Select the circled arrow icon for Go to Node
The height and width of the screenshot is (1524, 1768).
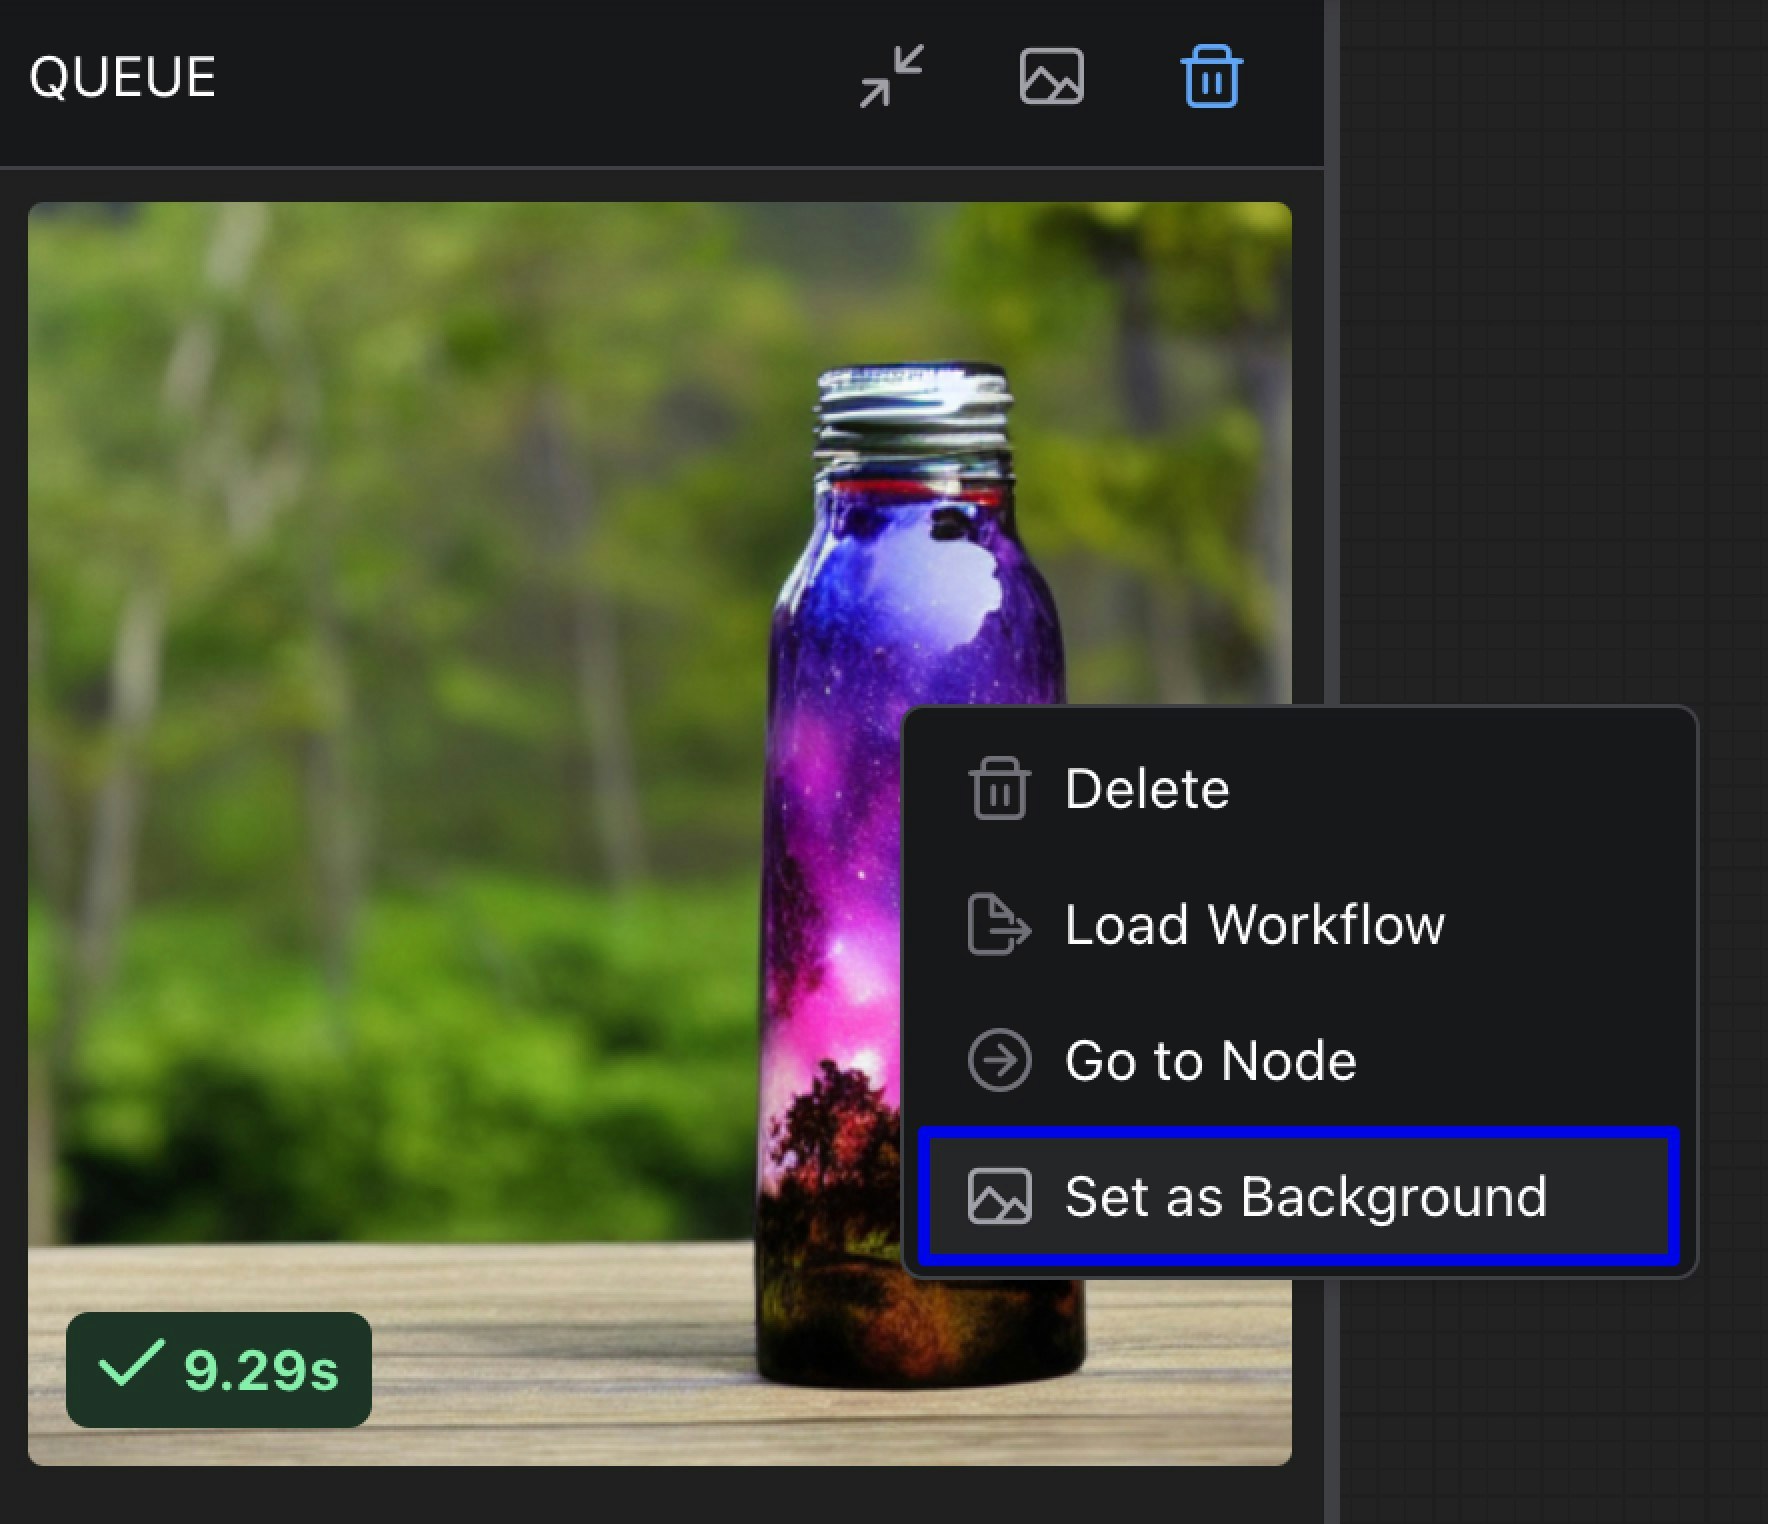coord(998,1062)
